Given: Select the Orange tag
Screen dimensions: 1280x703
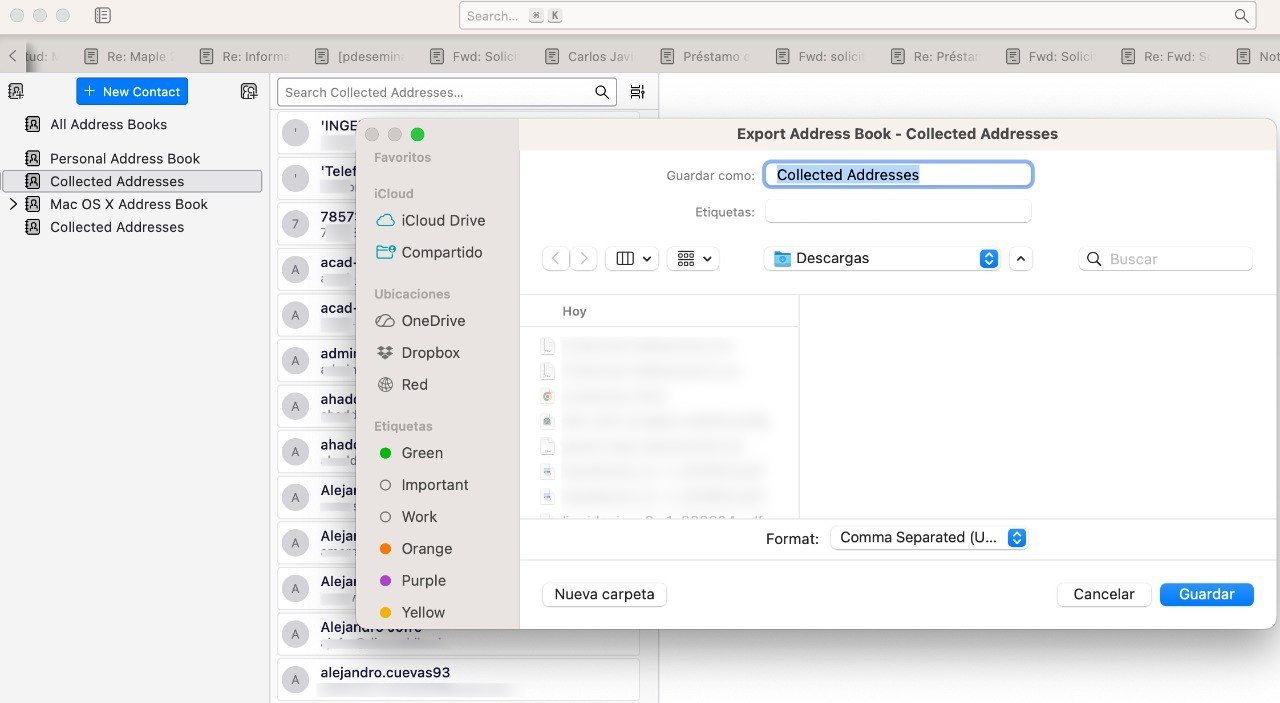Looking at the screenshot, I should pos(416,549).
